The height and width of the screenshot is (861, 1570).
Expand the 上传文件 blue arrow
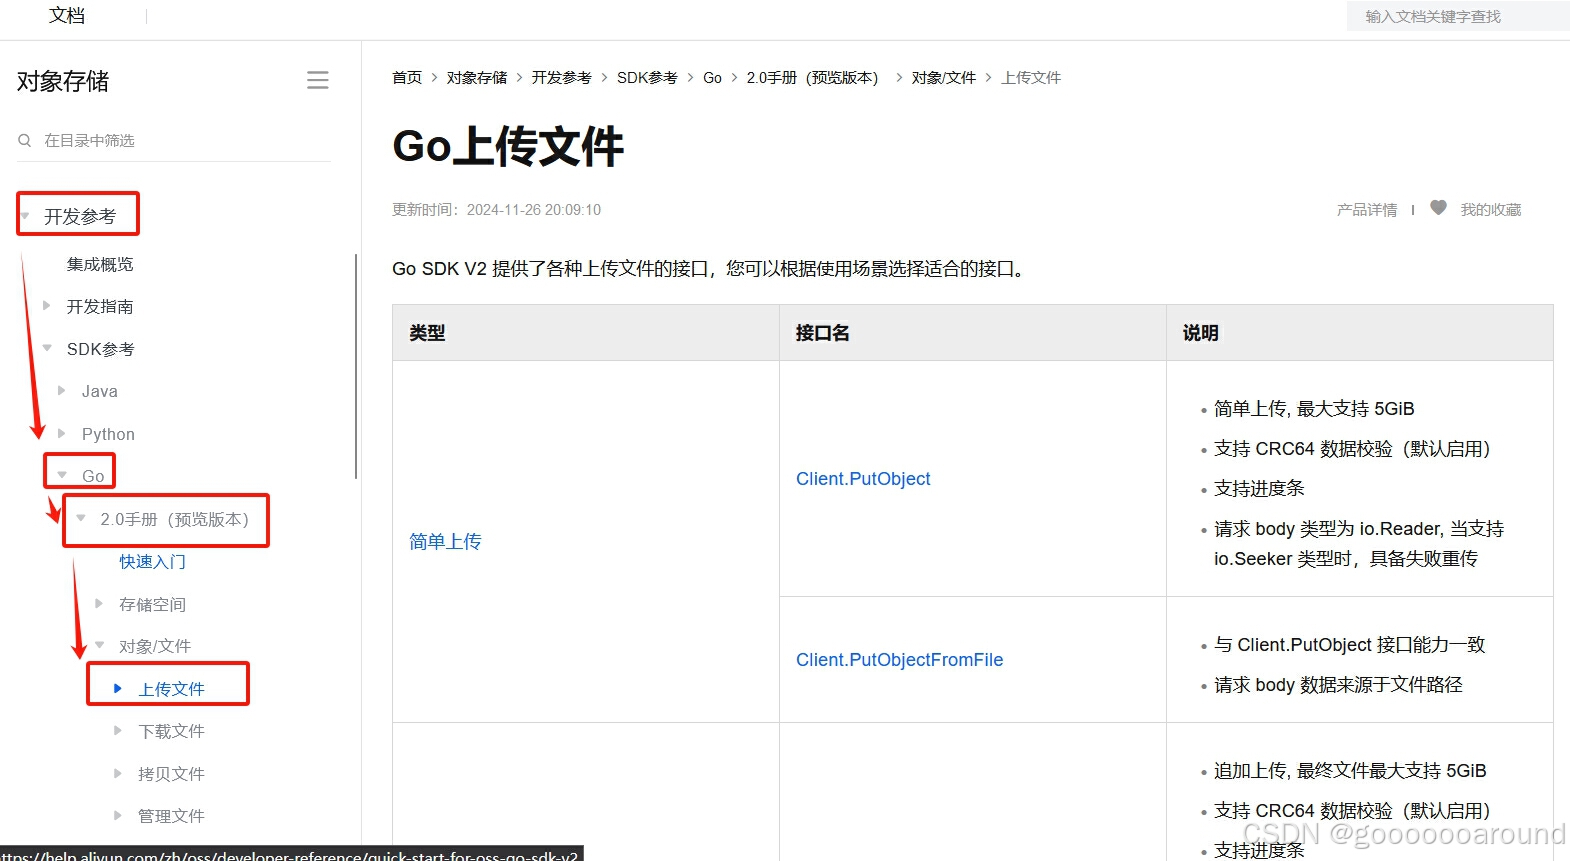click(118, 688)
